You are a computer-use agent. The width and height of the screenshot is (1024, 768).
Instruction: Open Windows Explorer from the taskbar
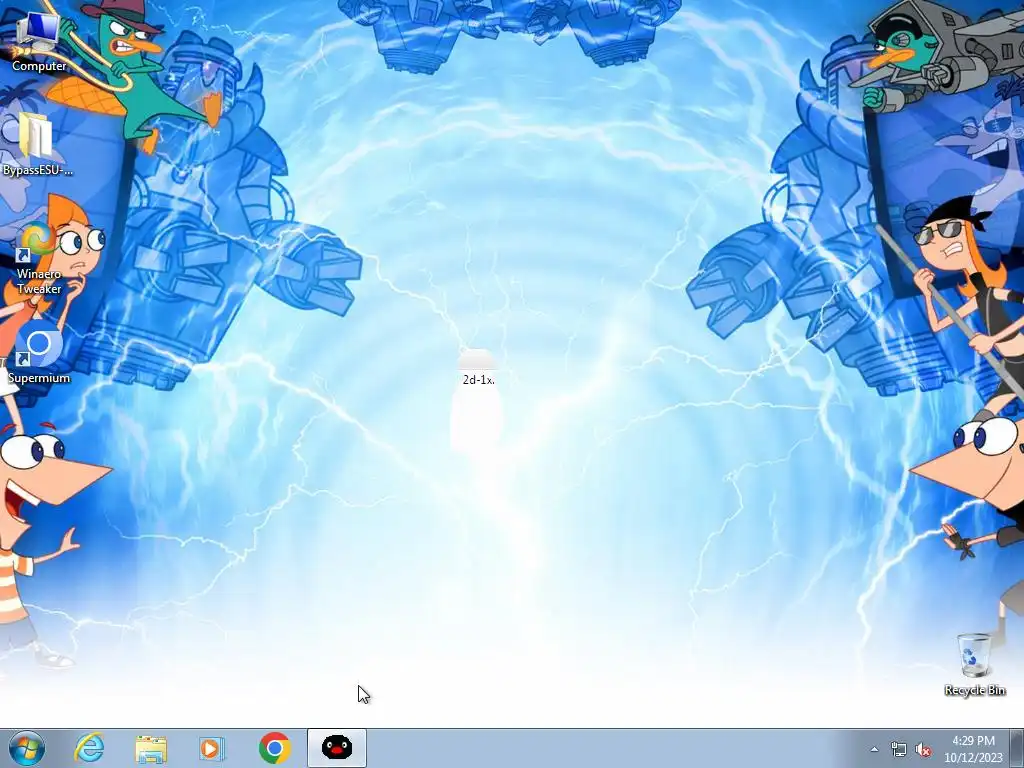[x=151, y=748]
